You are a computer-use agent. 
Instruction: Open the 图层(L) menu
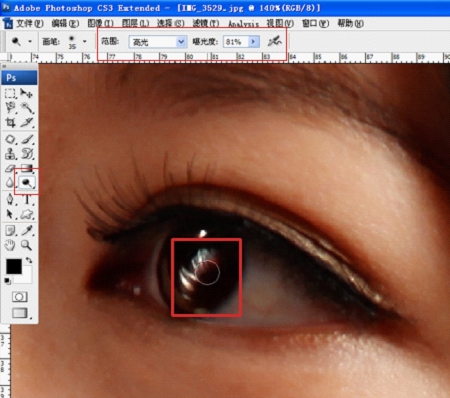coord(135,23)
